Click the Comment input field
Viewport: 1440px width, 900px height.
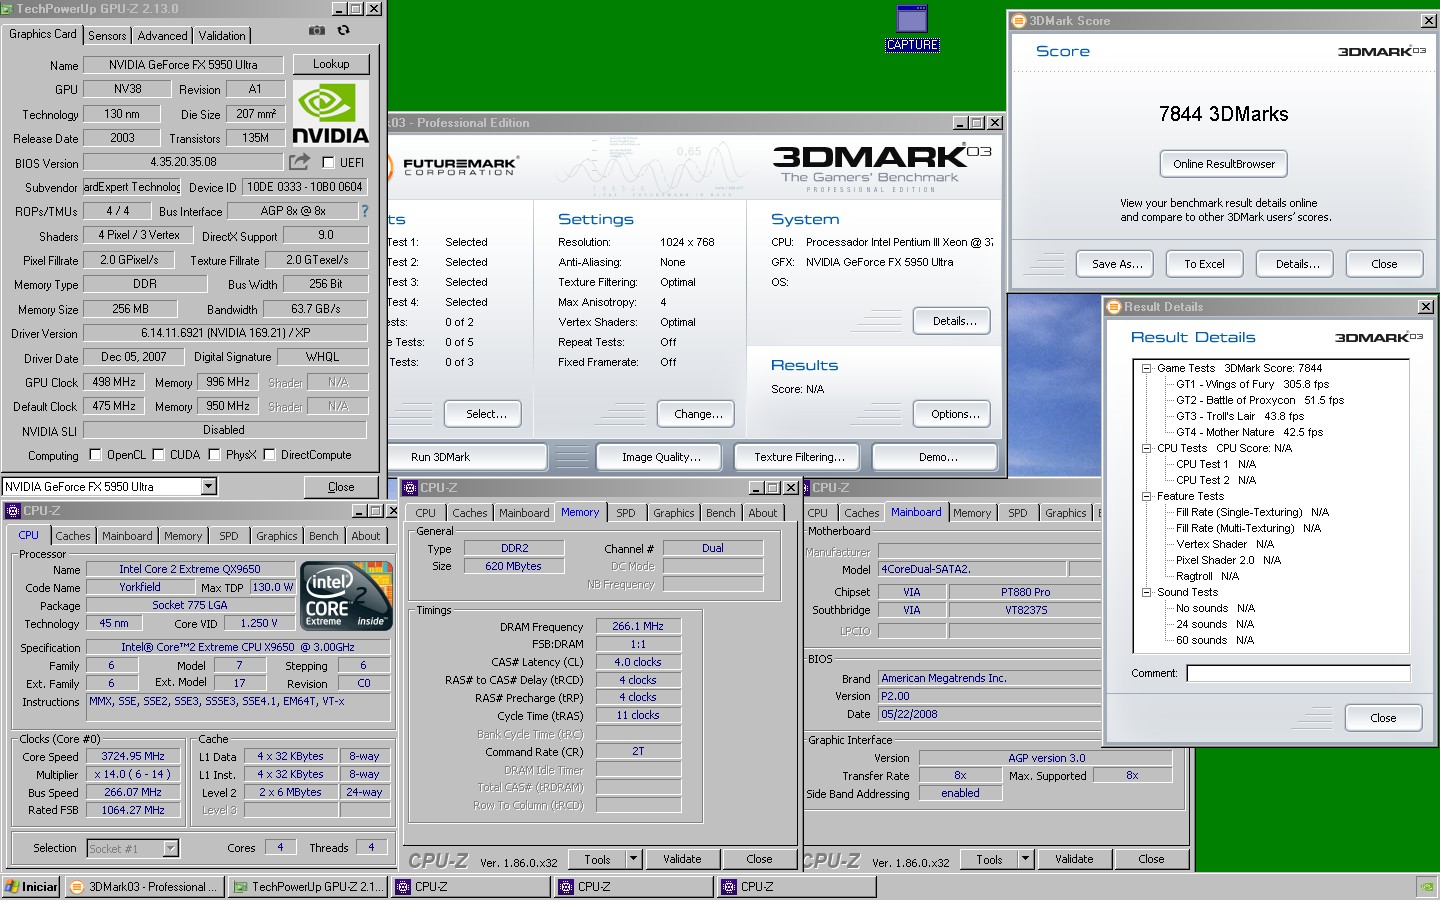click(1298, 673)
